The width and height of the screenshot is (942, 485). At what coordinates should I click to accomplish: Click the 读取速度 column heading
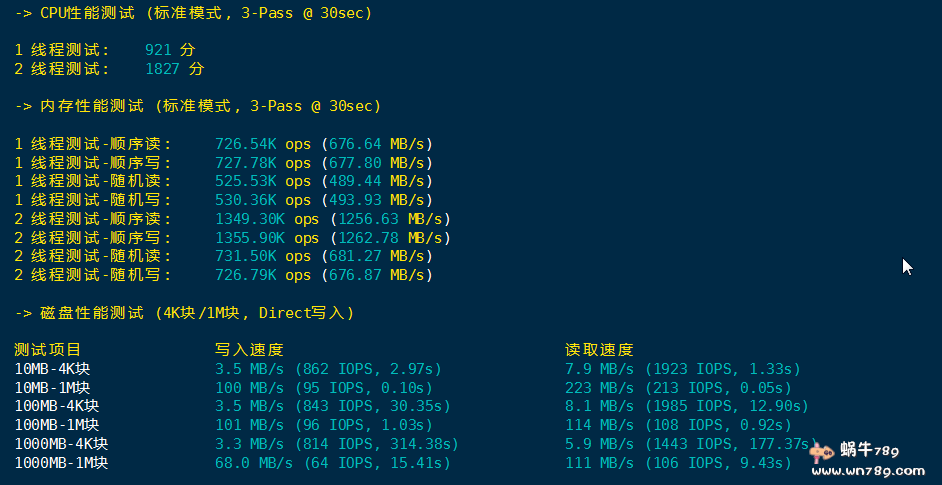coord(599,350)
